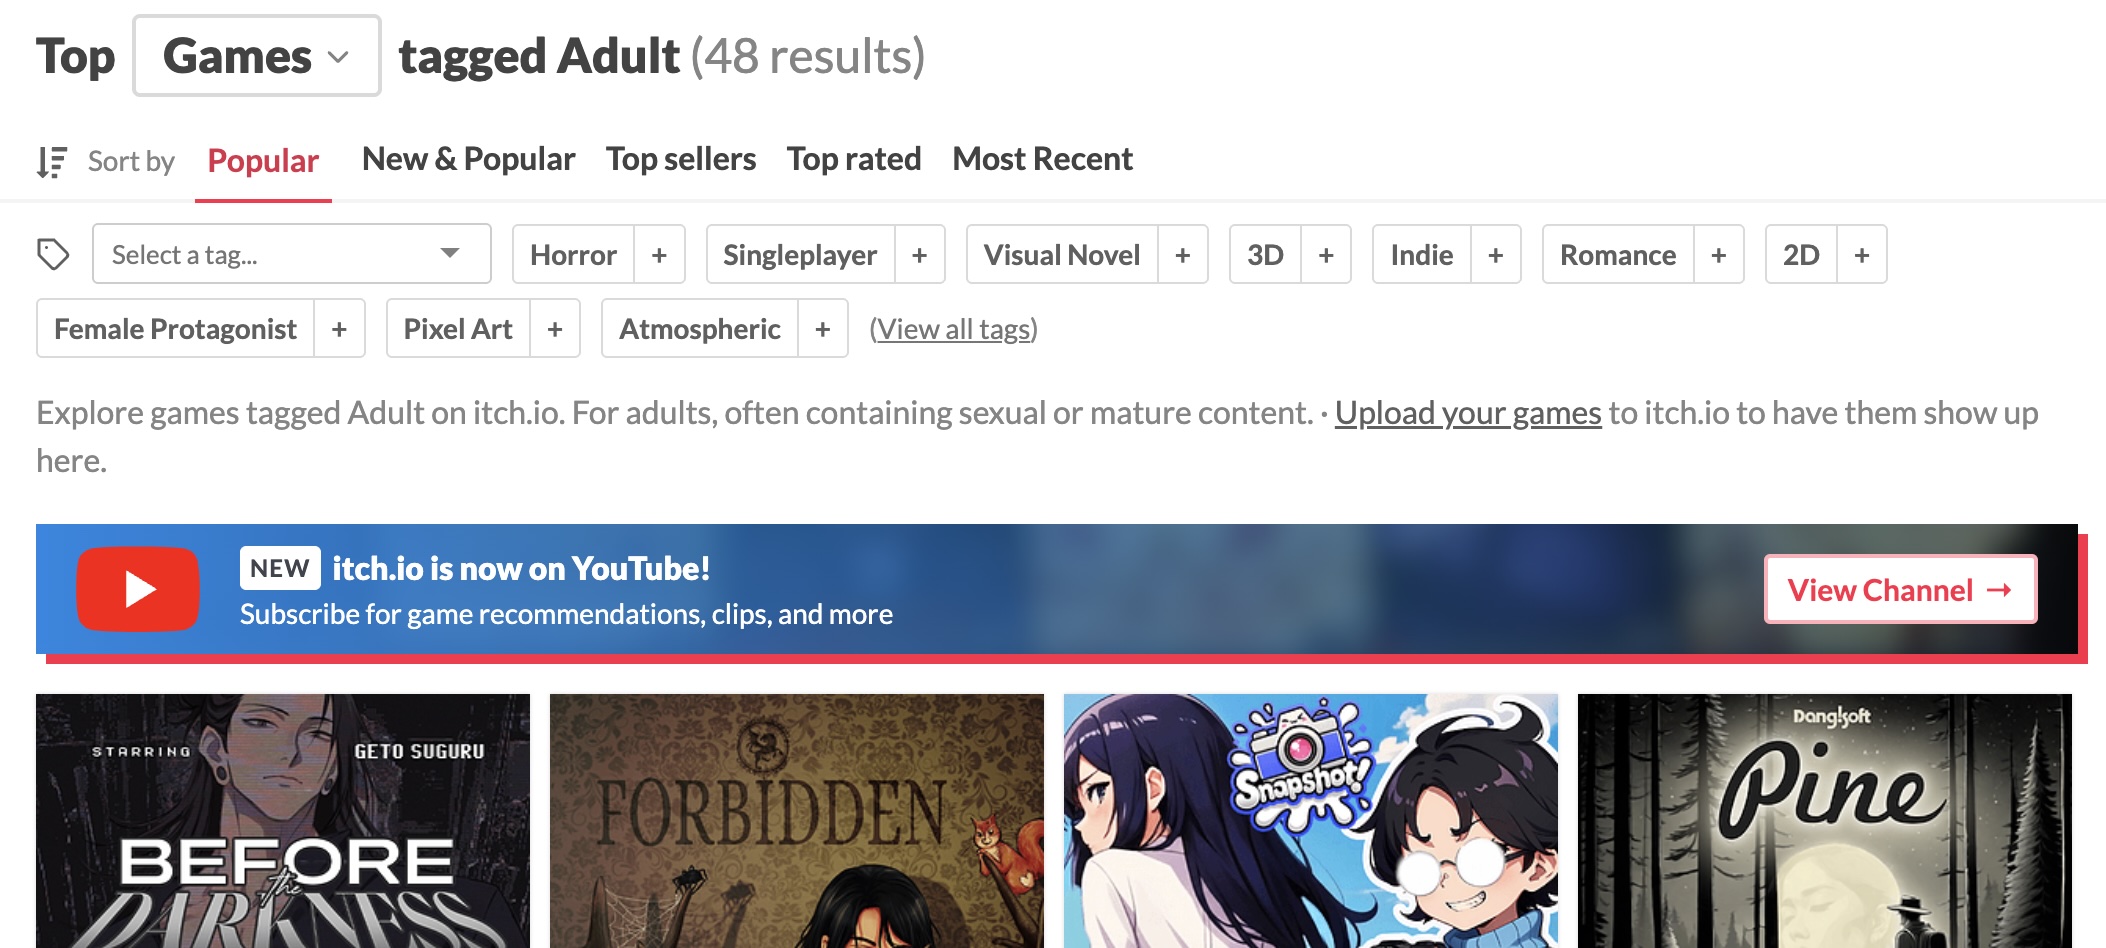Open the Snapshot game thumbnail
The image size is (2106, 948).
(1311, 821)
